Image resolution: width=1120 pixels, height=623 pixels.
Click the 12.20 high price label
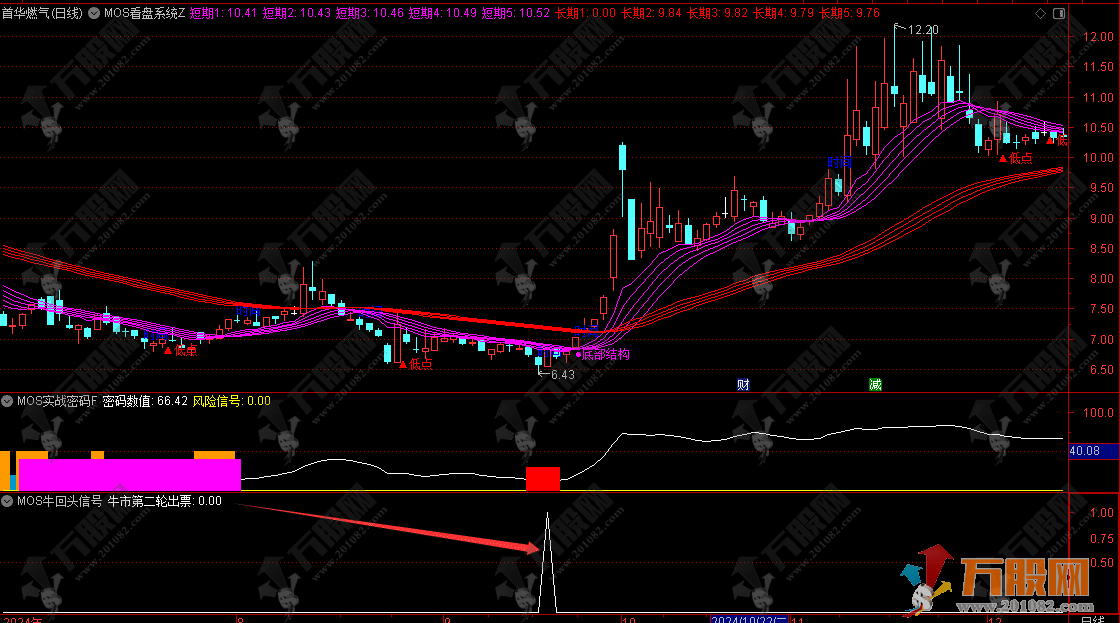tap(924, 30)
